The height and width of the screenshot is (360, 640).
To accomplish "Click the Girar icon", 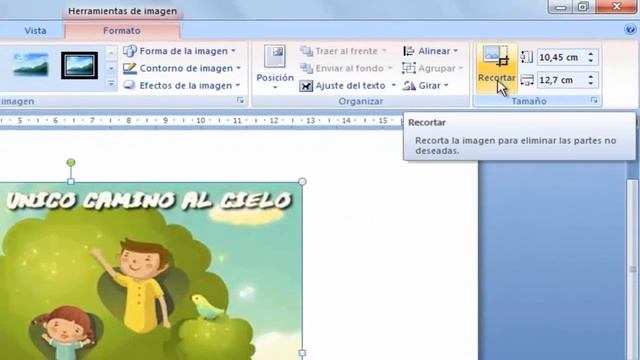I will point(409,86).
